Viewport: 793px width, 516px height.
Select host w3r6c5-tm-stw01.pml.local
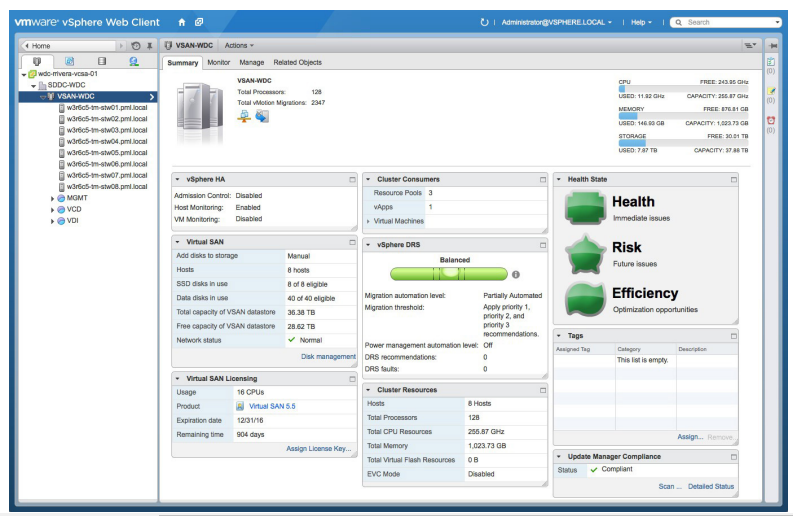pos(107,108)
